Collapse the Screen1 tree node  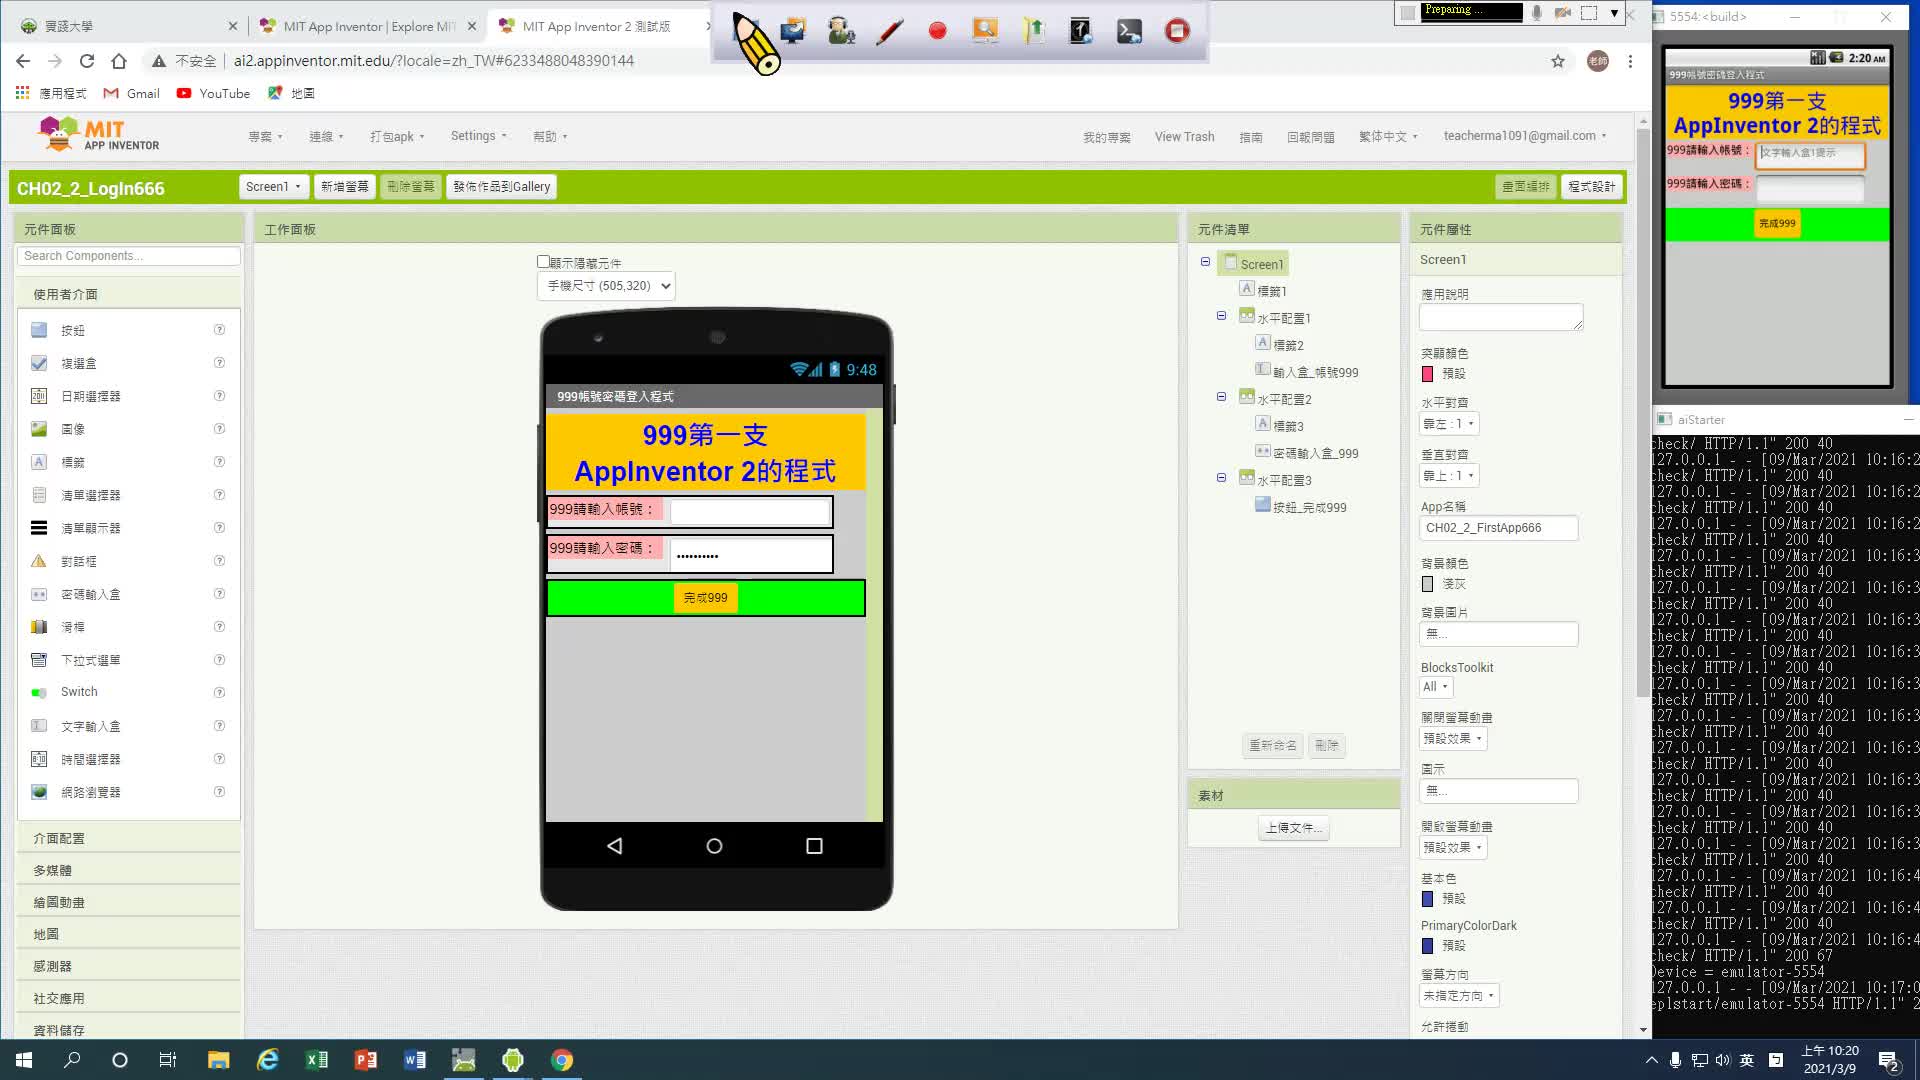point(1205,262)
